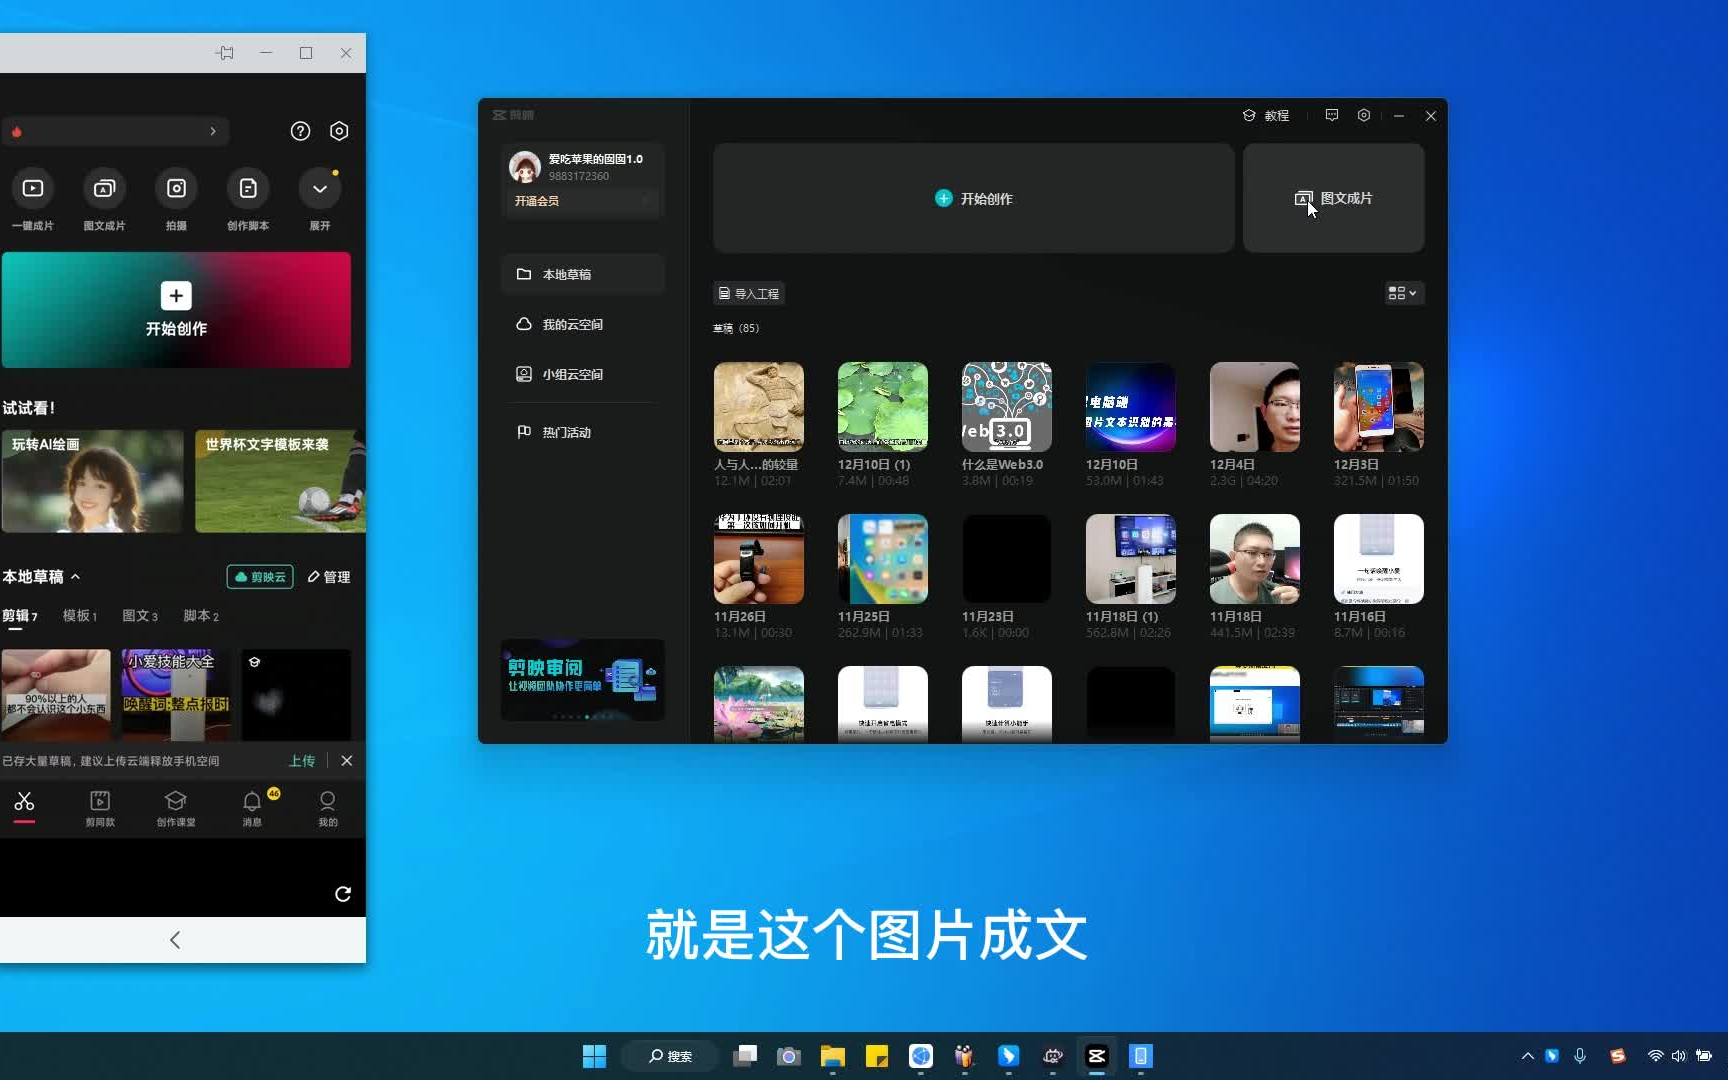Open 图文成片 icon in phone window

104,189
